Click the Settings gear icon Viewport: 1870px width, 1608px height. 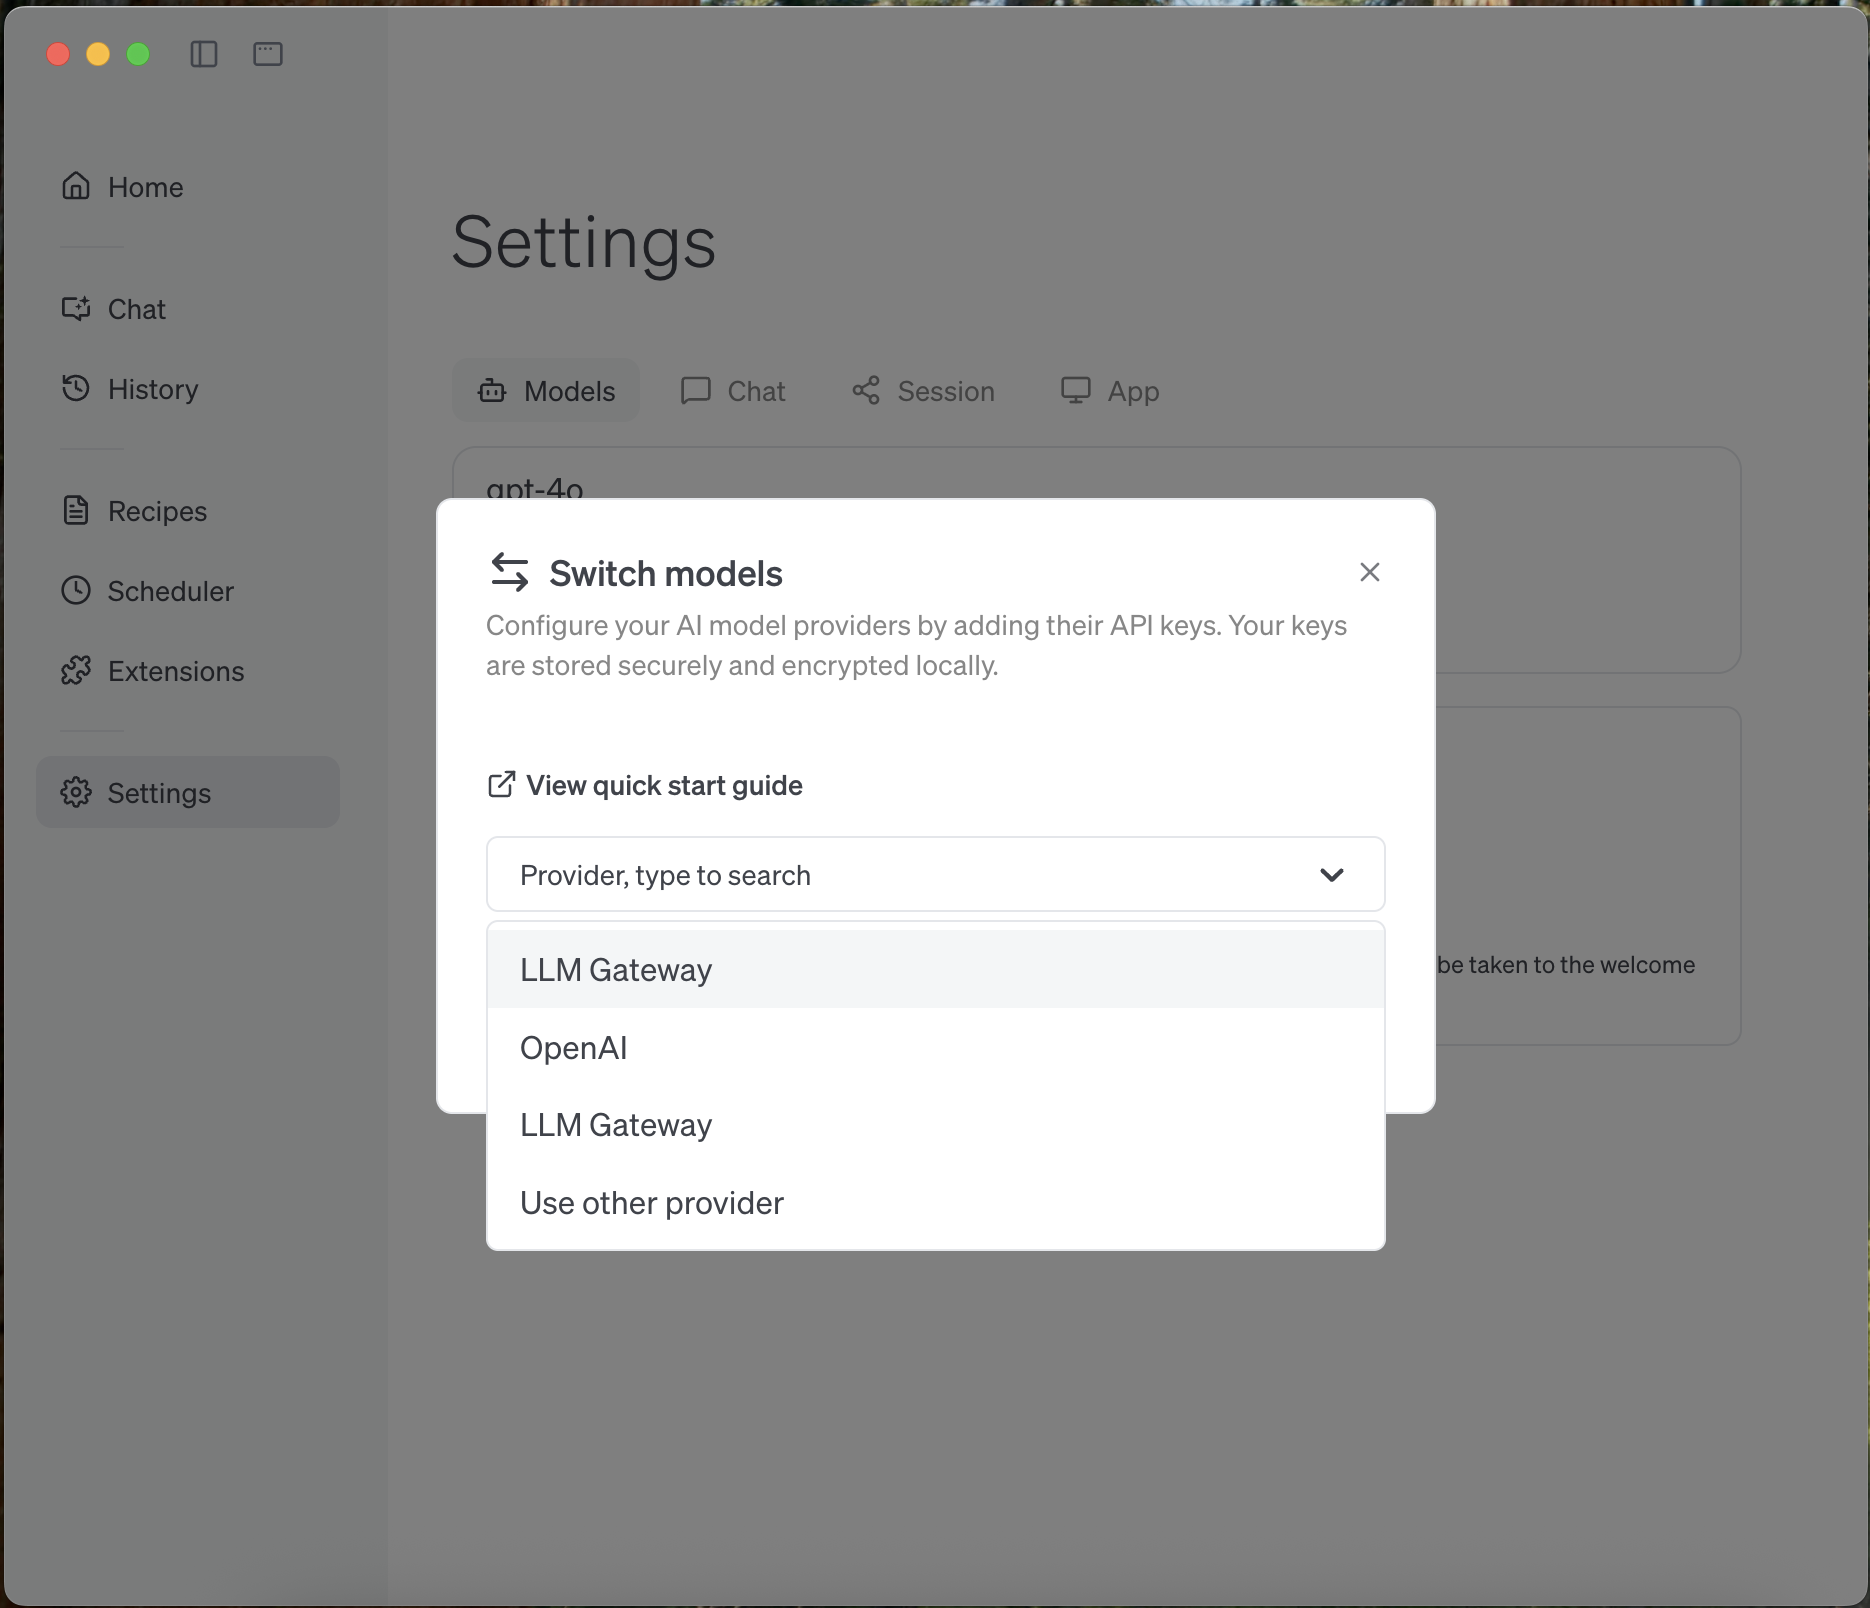coord(76,792)
